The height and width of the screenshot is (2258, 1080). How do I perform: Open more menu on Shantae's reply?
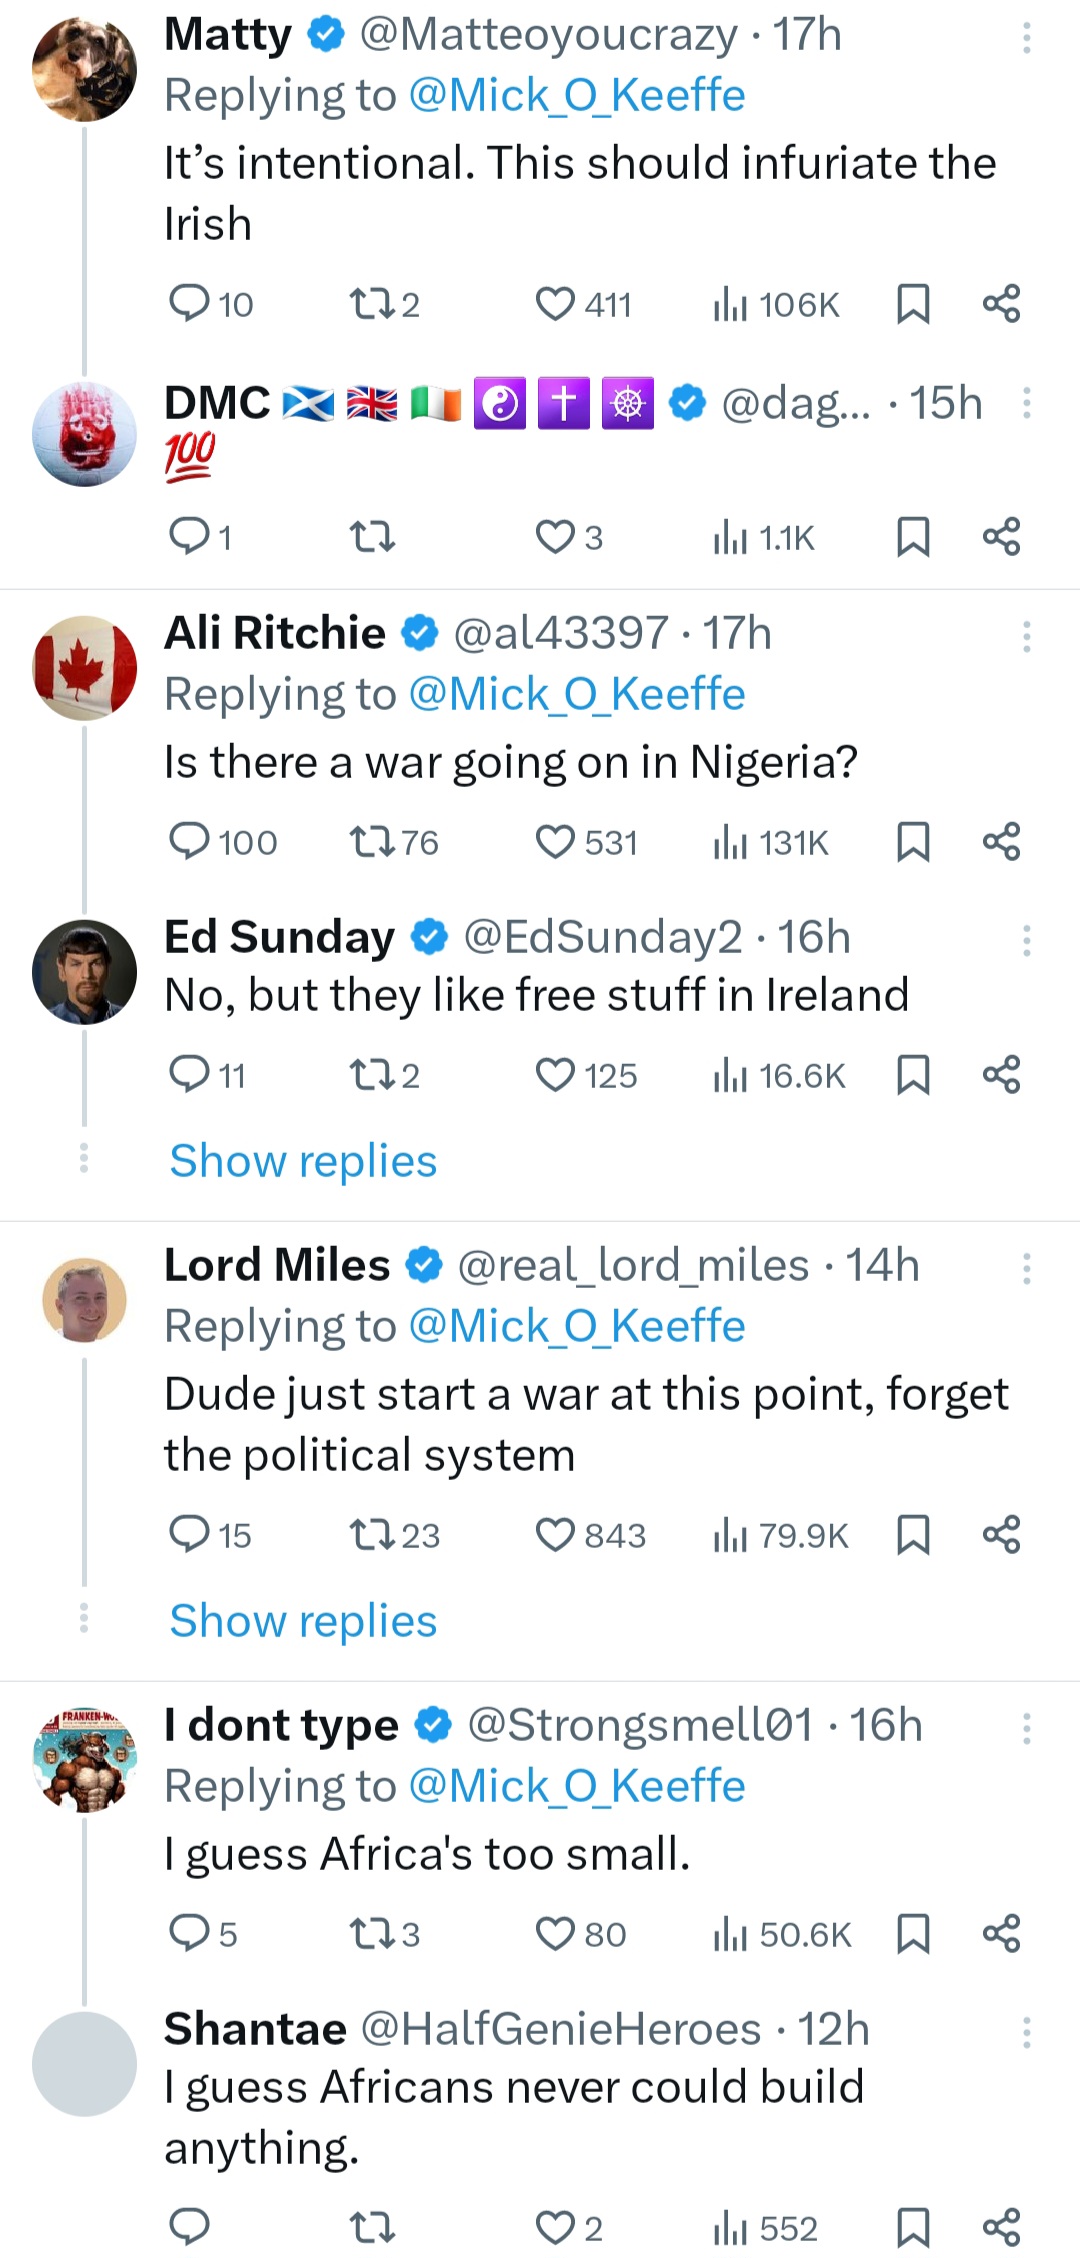click(1026, 2032)
